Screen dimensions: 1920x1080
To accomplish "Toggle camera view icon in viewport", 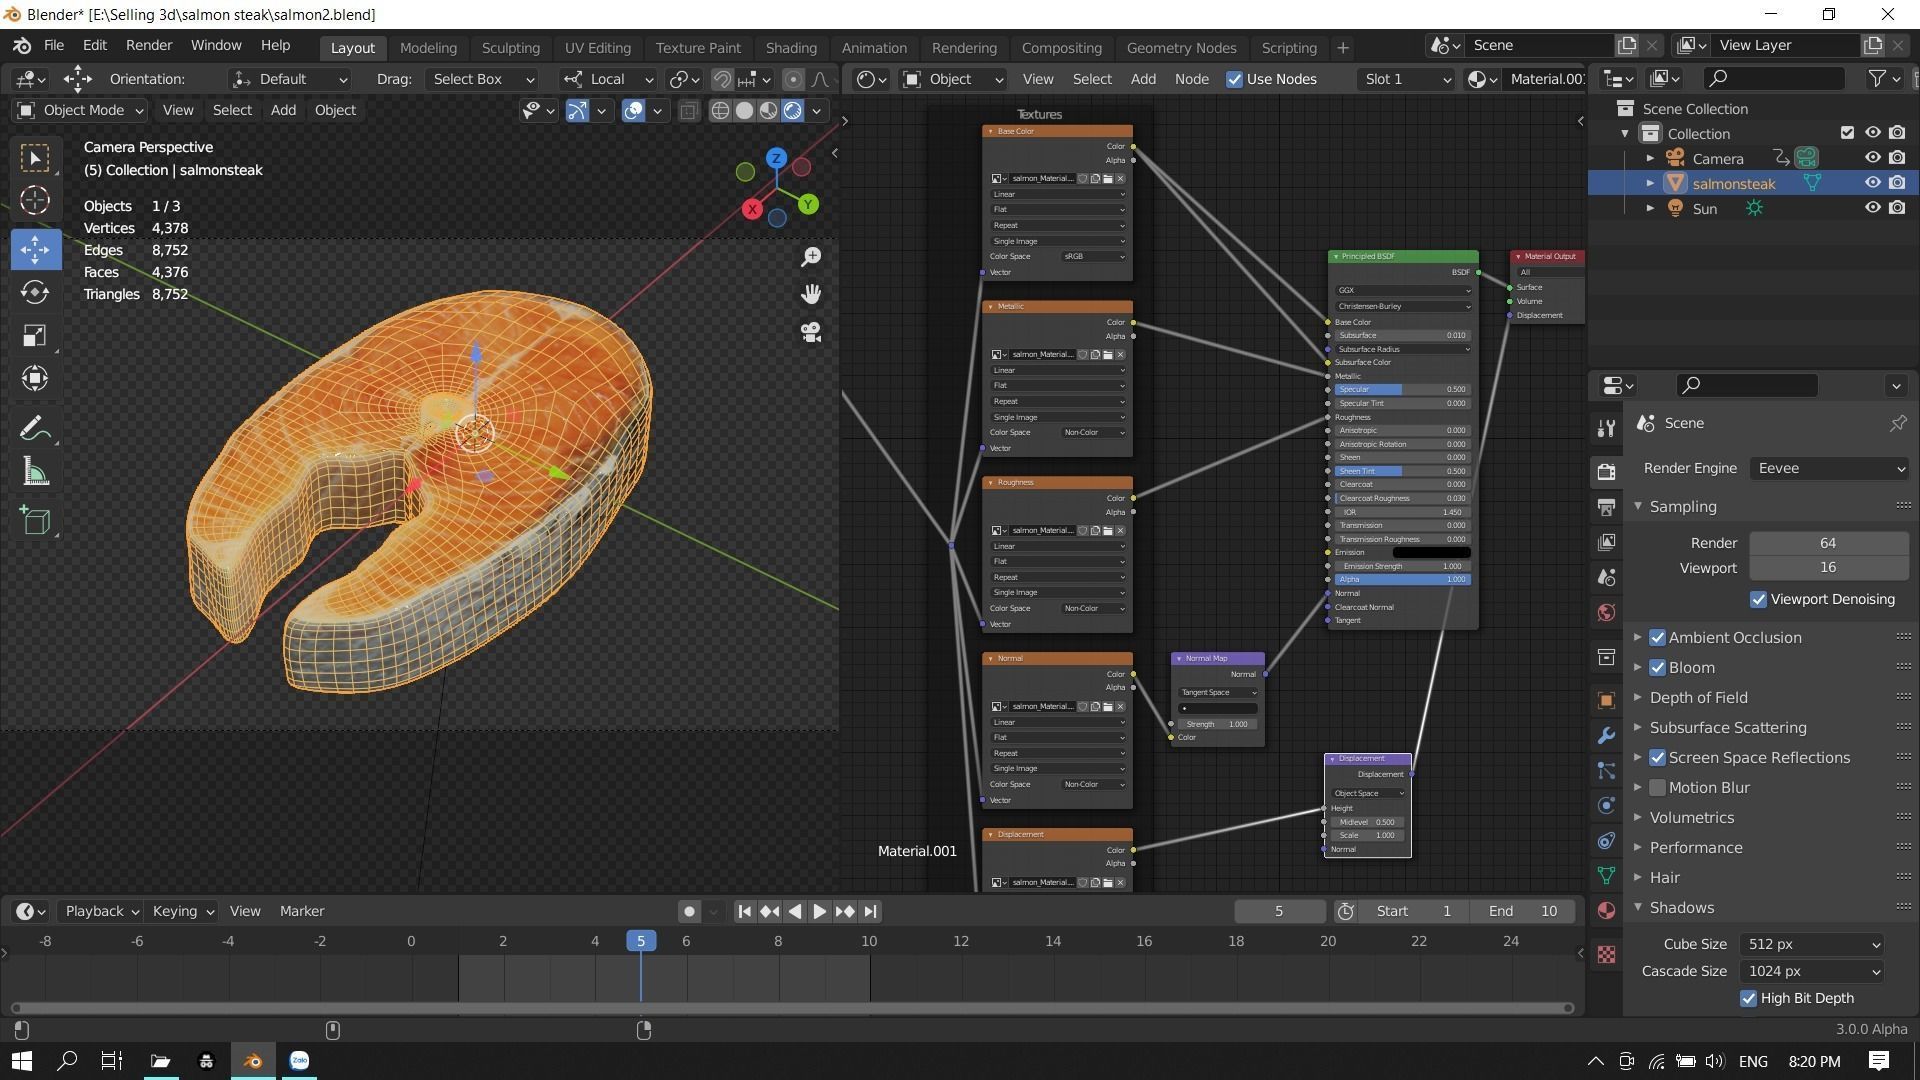I will 811,332.
